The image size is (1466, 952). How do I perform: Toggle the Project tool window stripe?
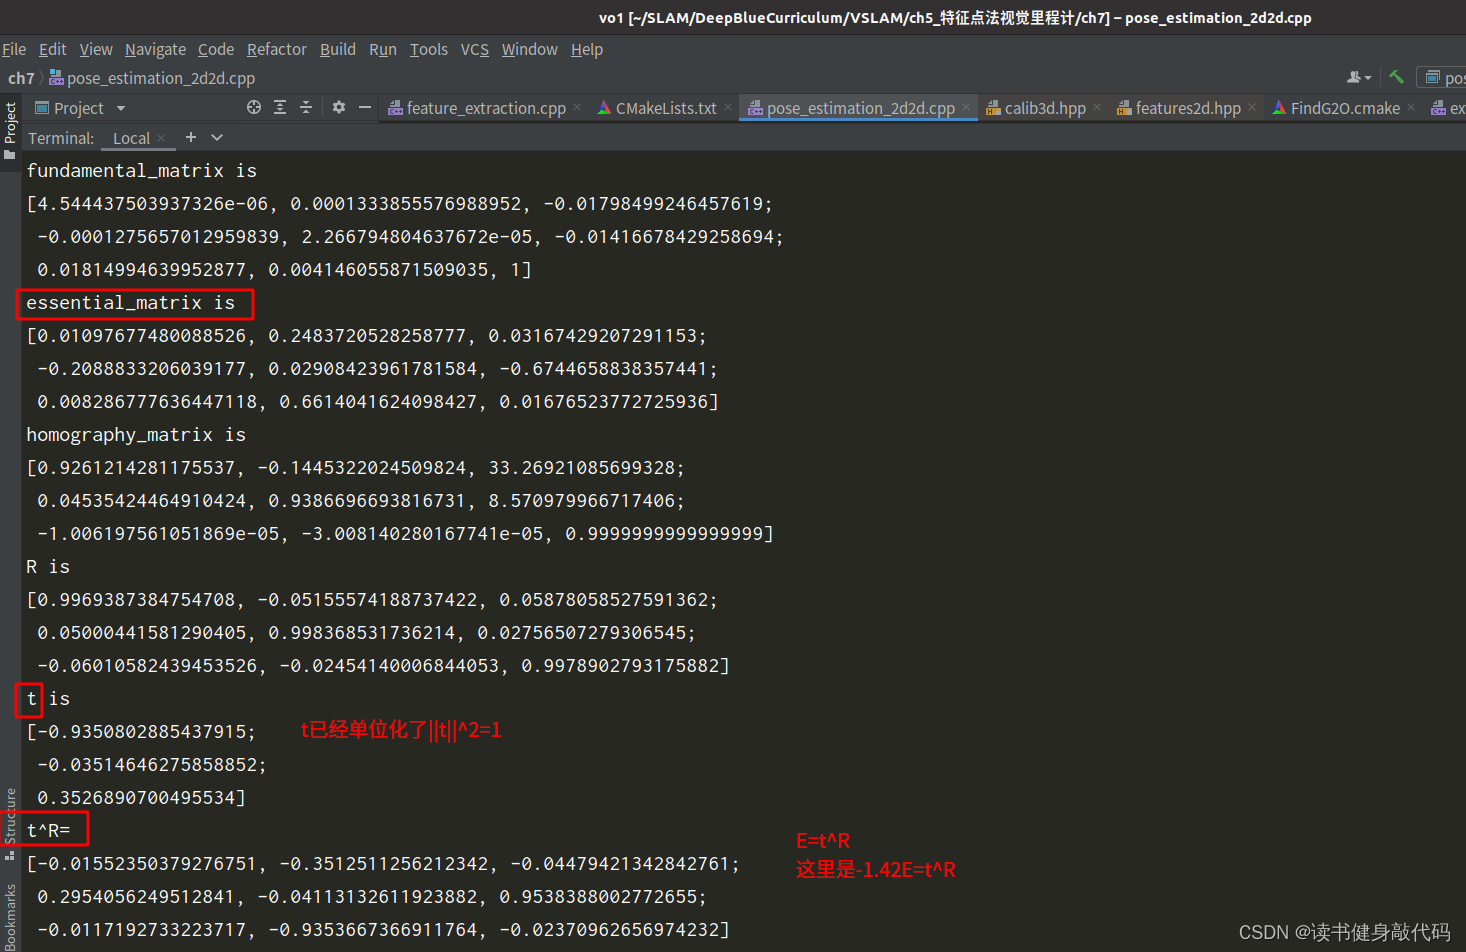[10, 130]
